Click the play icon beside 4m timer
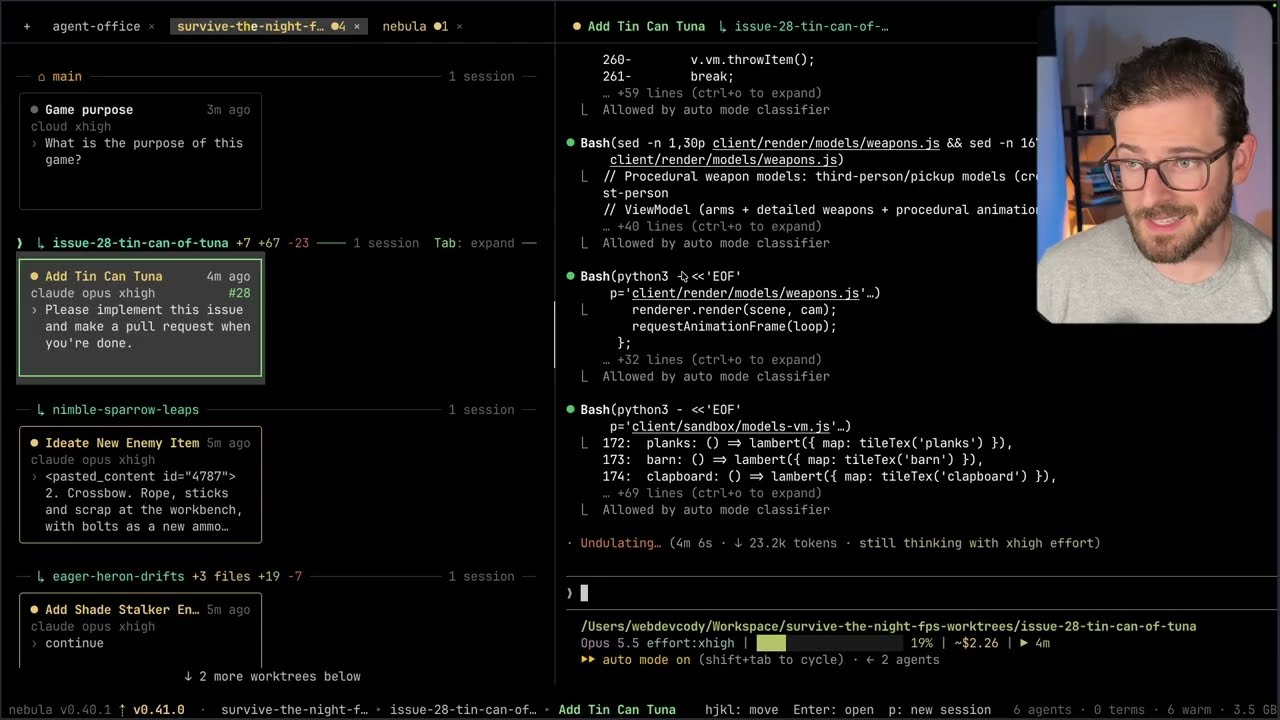The width and height of the screenshot is (1280, 720). tap(1023, 643)
